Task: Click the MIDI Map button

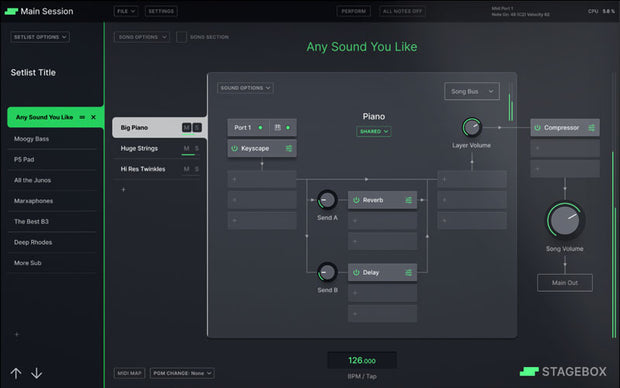Action: 129,373
